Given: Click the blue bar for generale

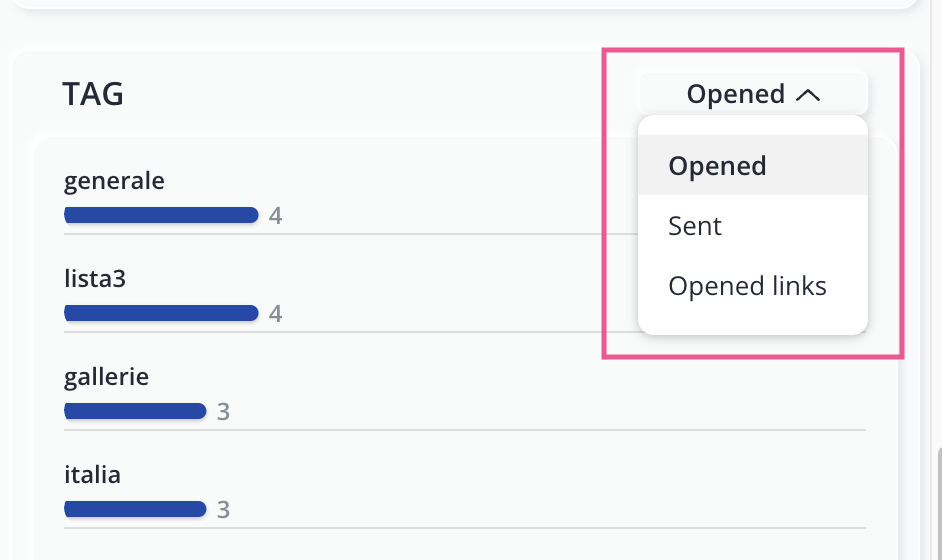Looking at the screenshot, I should click(x=161, y=214).
